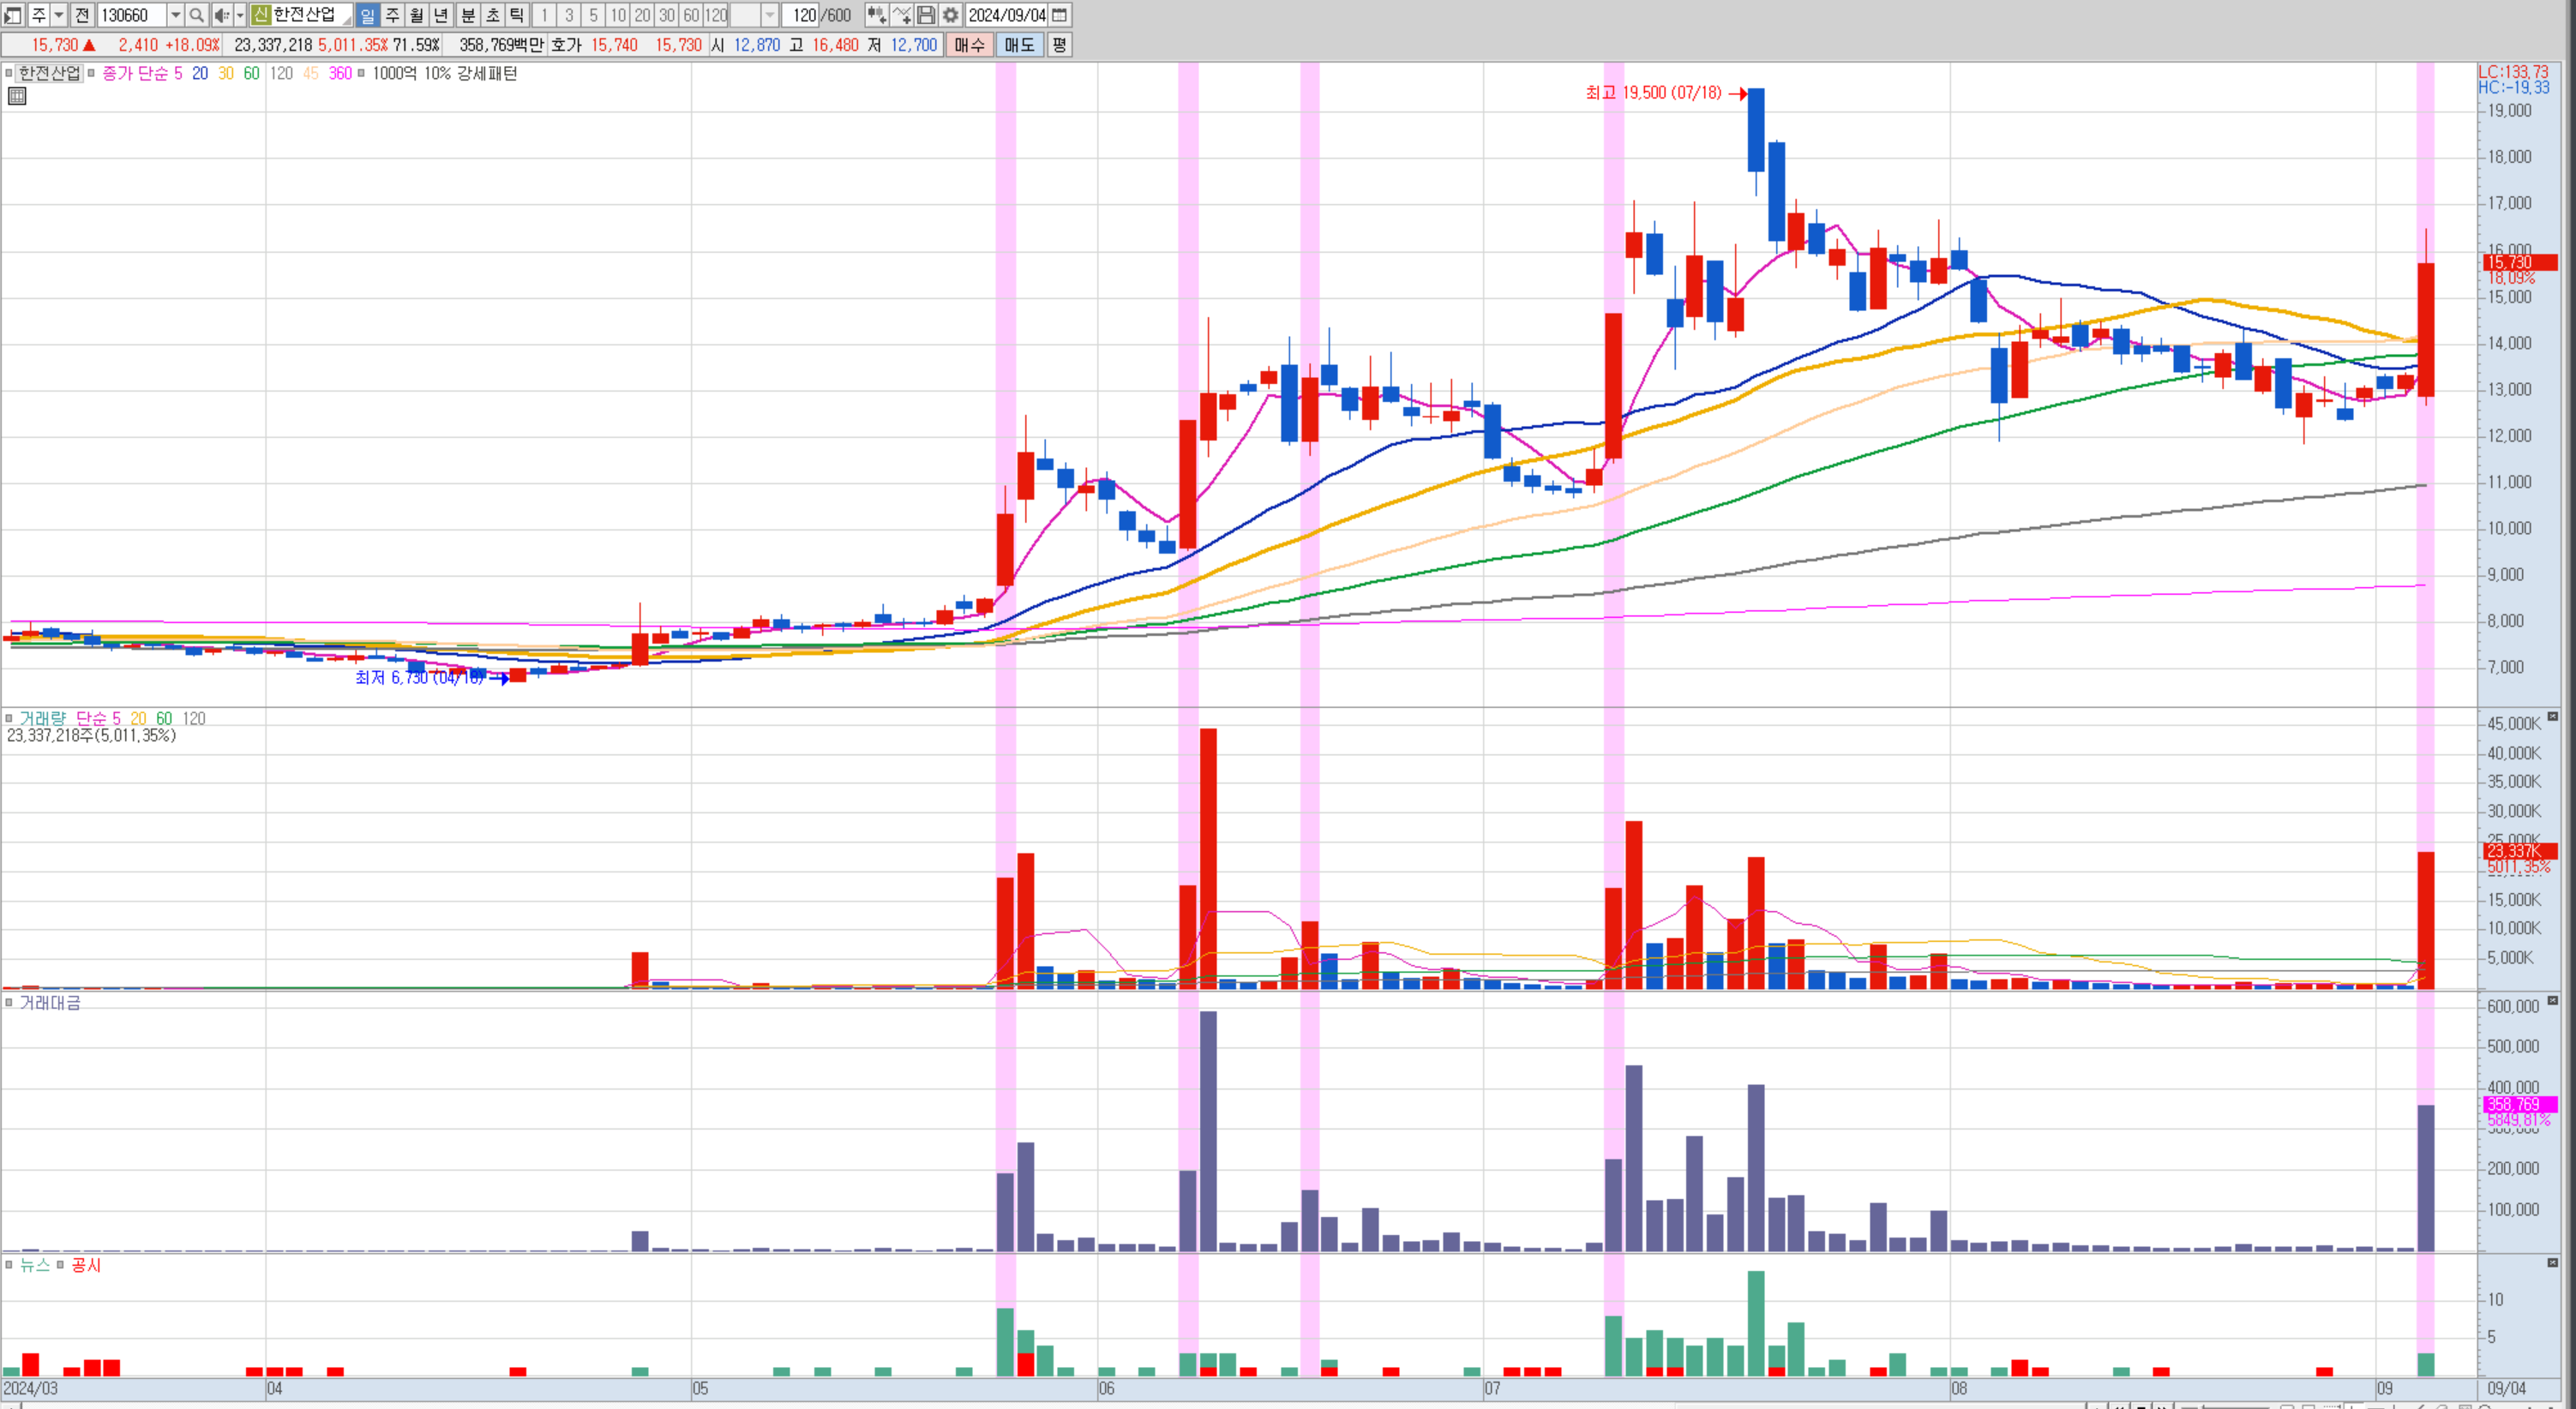Click the 매도 sell button
Screen dimensions: 2576x1409
pyautogui.click(x=1019, y=45)
